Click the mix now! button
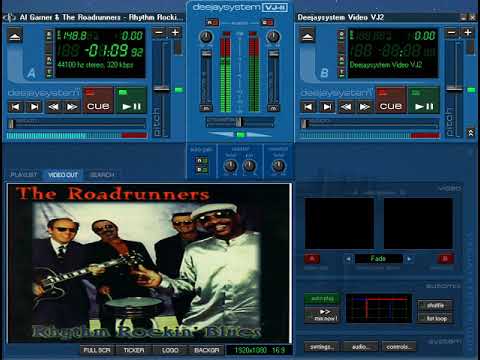480x360 pixels. click(322, 315)
